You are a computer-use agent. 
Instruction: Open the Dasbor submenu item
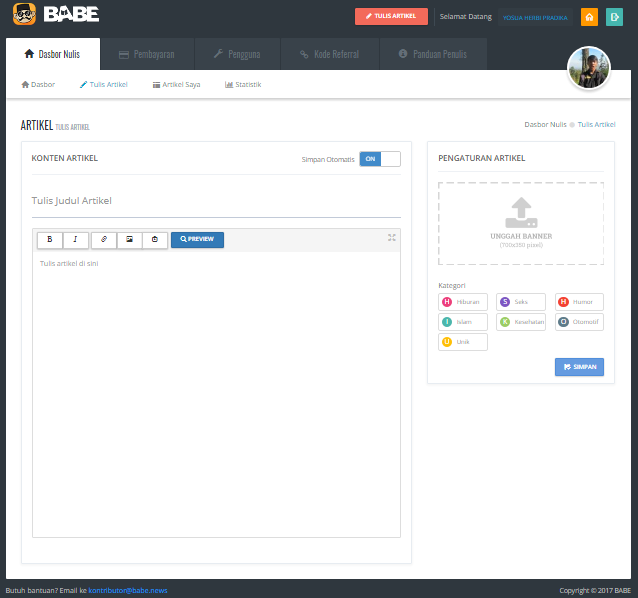(38, 85)
